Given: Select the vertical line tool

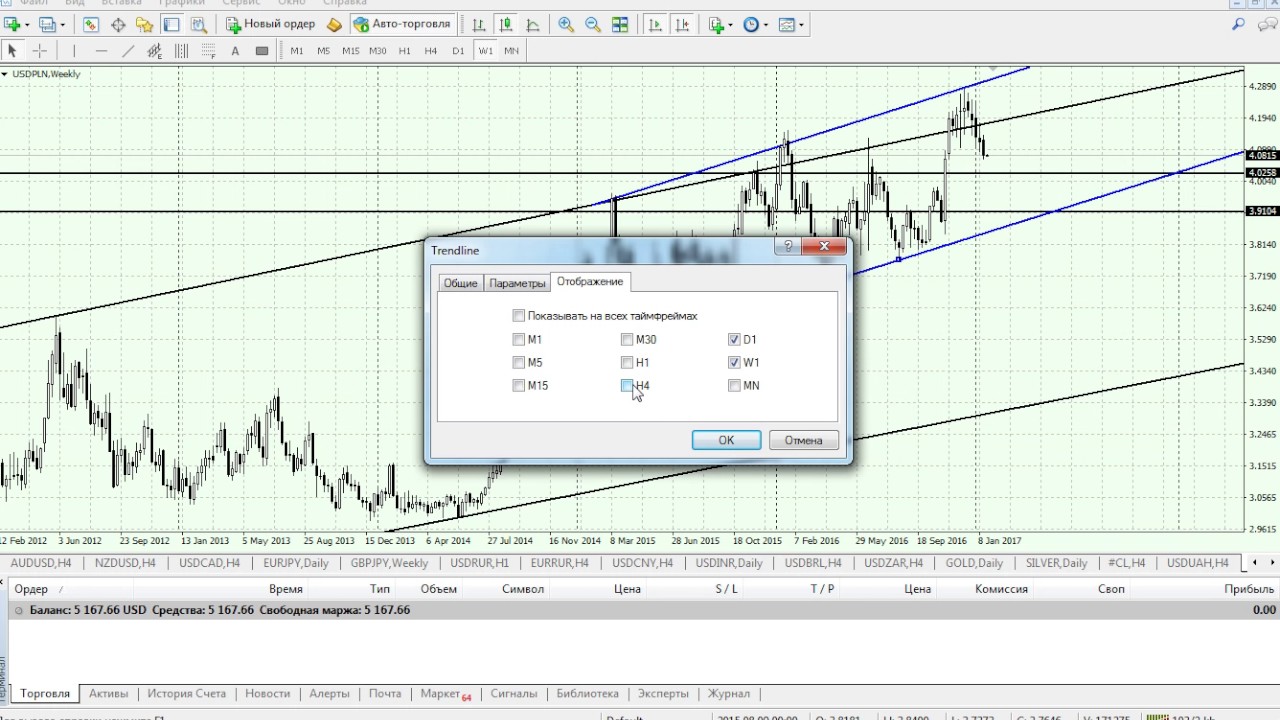Looking at the screenshot, I should (73, 50).
